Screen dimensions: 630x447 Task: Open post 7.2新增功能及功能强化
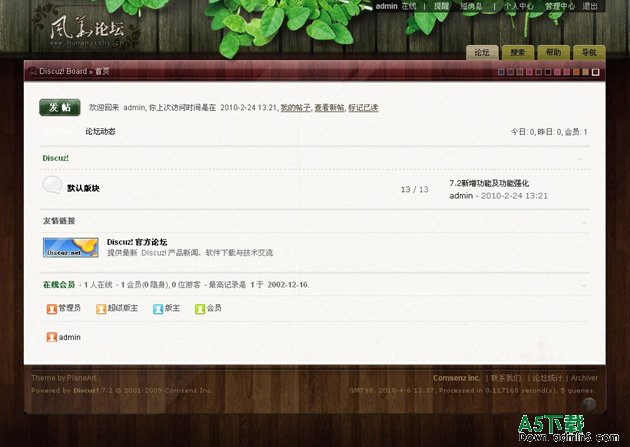[x=489, y=183]
